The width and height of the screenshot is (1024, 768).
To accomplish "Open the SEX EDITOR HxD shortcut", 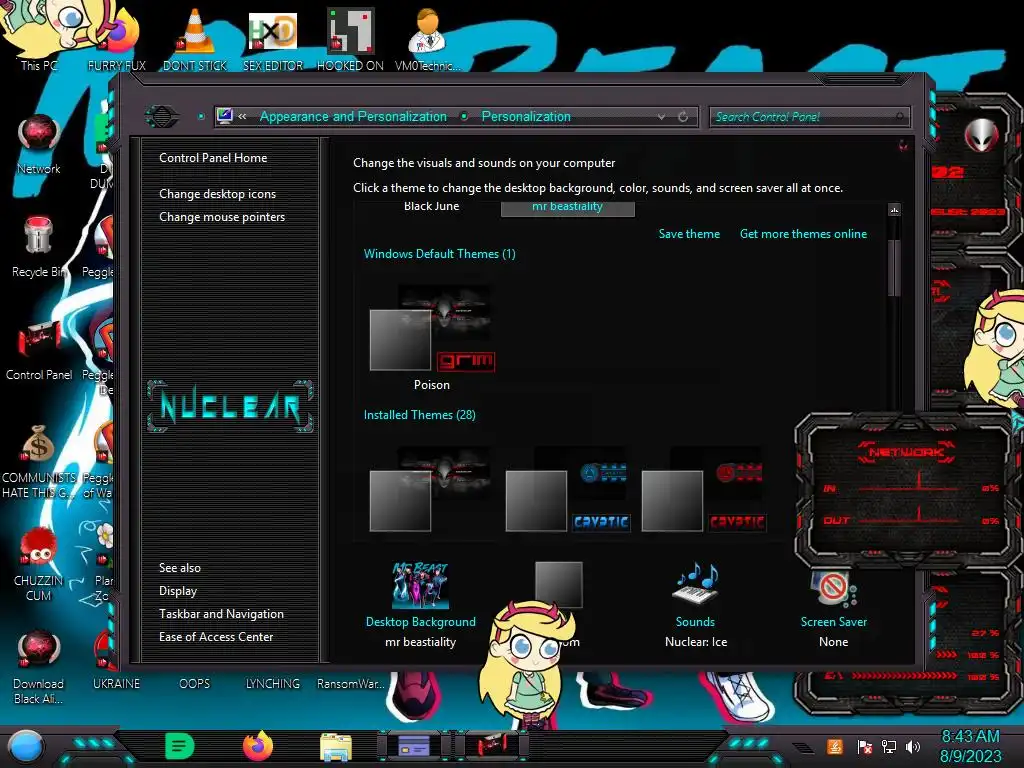I will [x=273, y=39].
